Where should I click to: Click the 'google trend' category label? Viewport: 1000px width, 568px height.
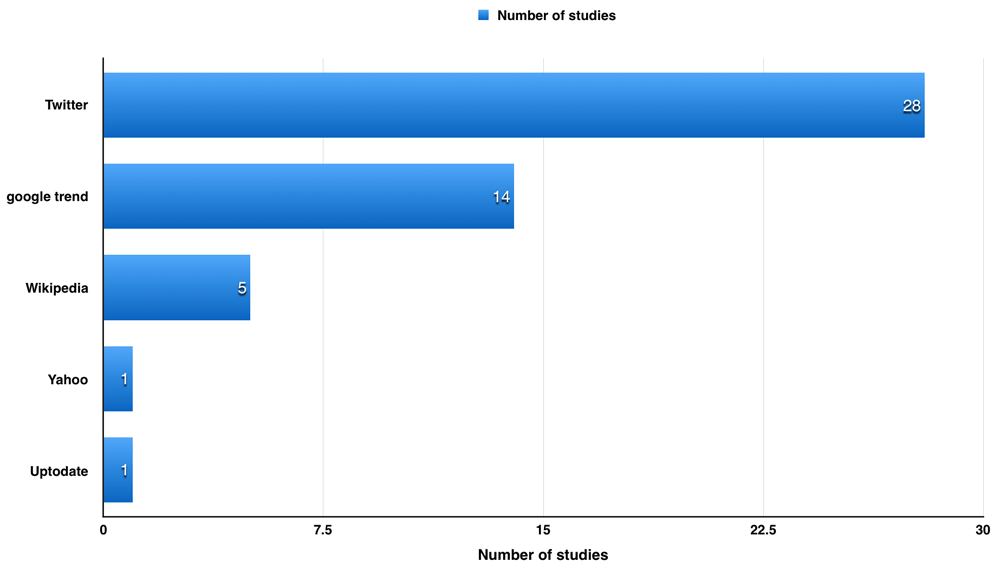click(47, 197)
